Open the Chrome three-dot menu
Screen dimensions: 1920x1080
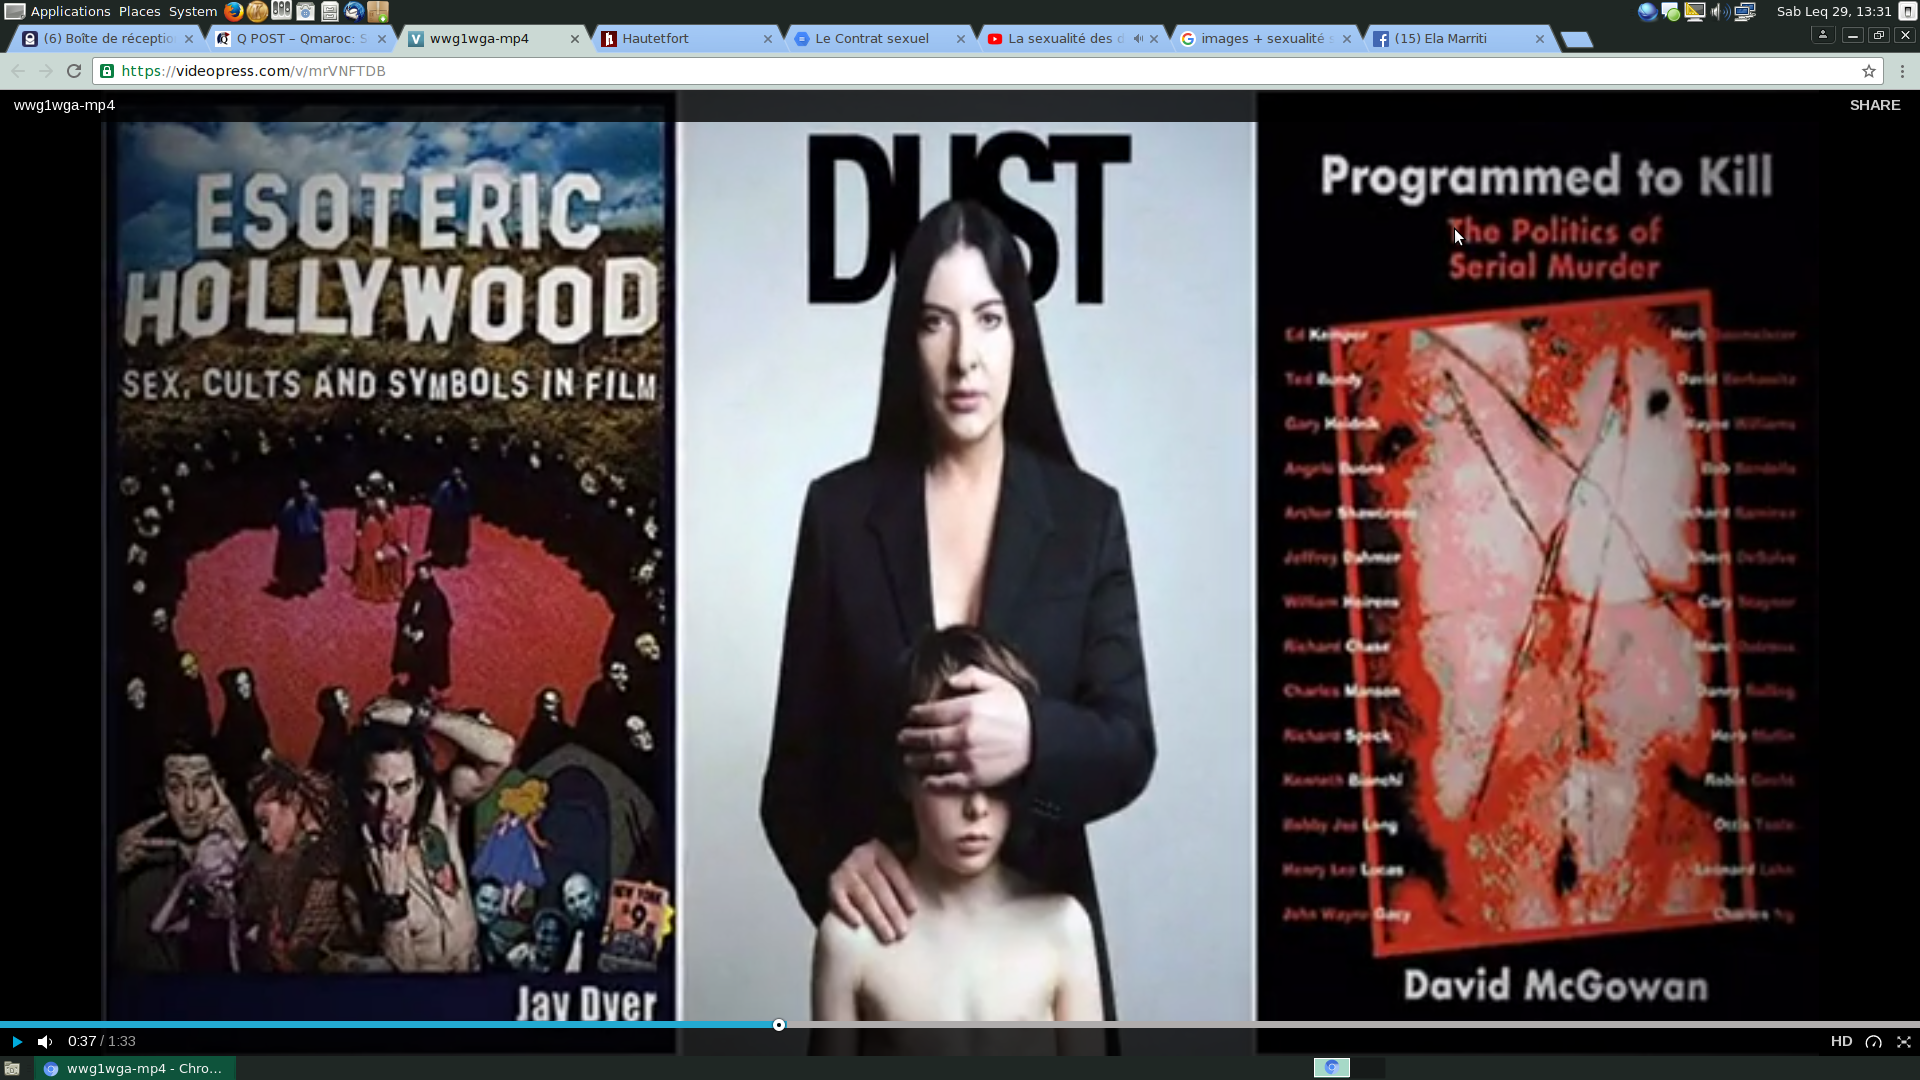1902,71
